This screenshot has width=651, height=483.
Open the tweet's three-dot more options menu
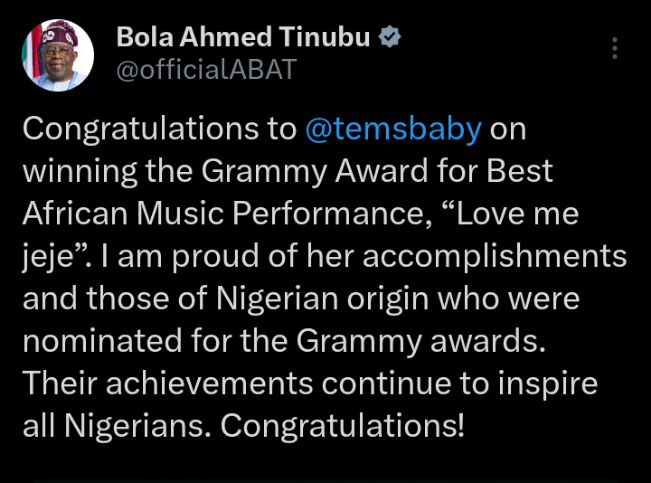[x=615, y=49]
